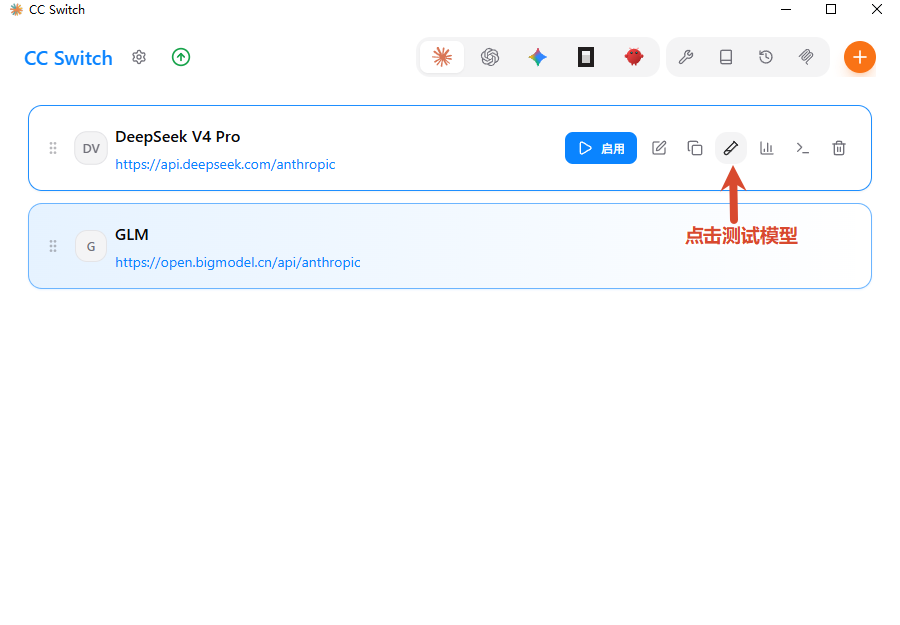Delete the DeepSeek V4 Pro provider
Viewport: 900px width, 625px height.
coord(839,148)
